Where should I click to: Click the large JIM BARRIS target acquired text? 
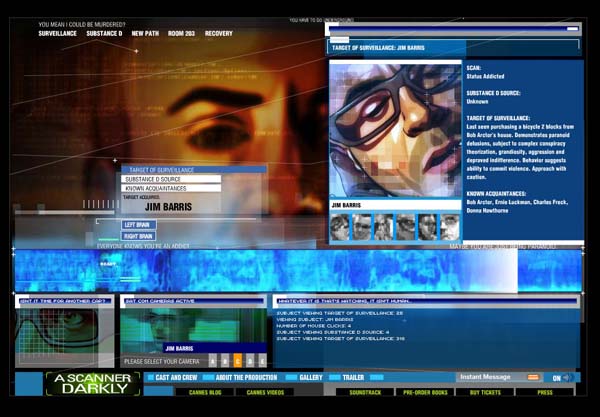pyautogui.click(x=168, y=207)
